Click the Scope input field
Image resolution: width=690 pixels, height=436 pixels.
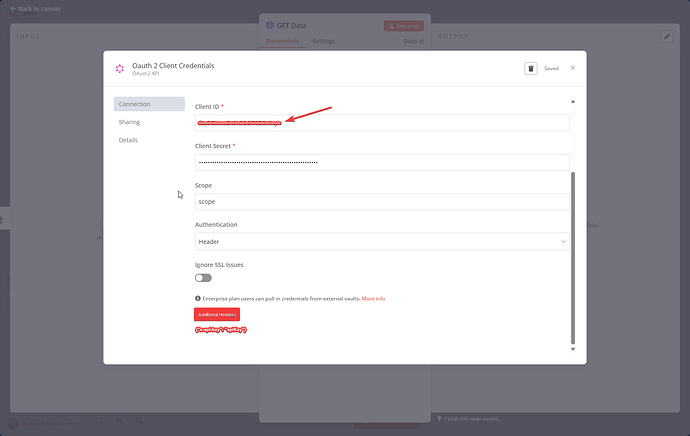click(382, 202)
